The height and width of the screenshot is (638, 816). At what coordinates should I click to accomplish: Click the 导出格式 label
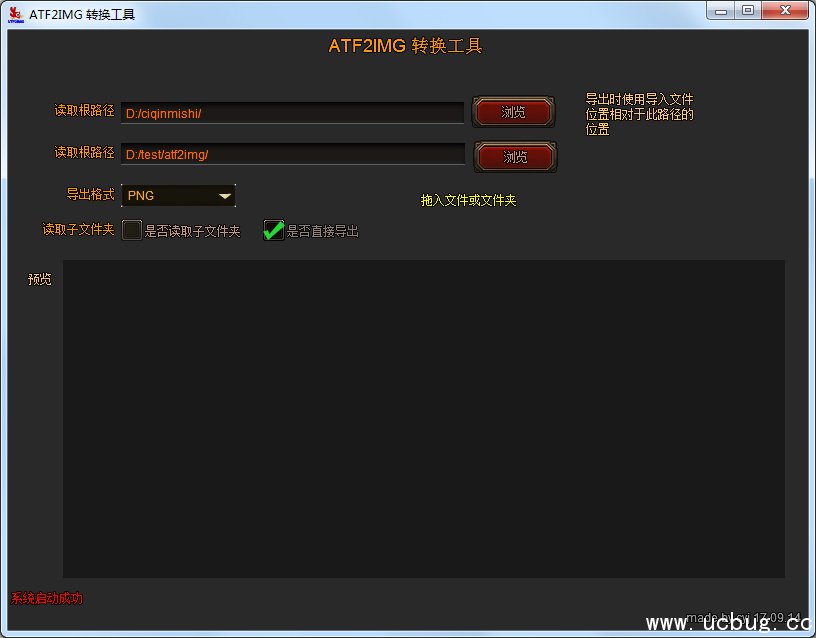[x=90, y=194]
